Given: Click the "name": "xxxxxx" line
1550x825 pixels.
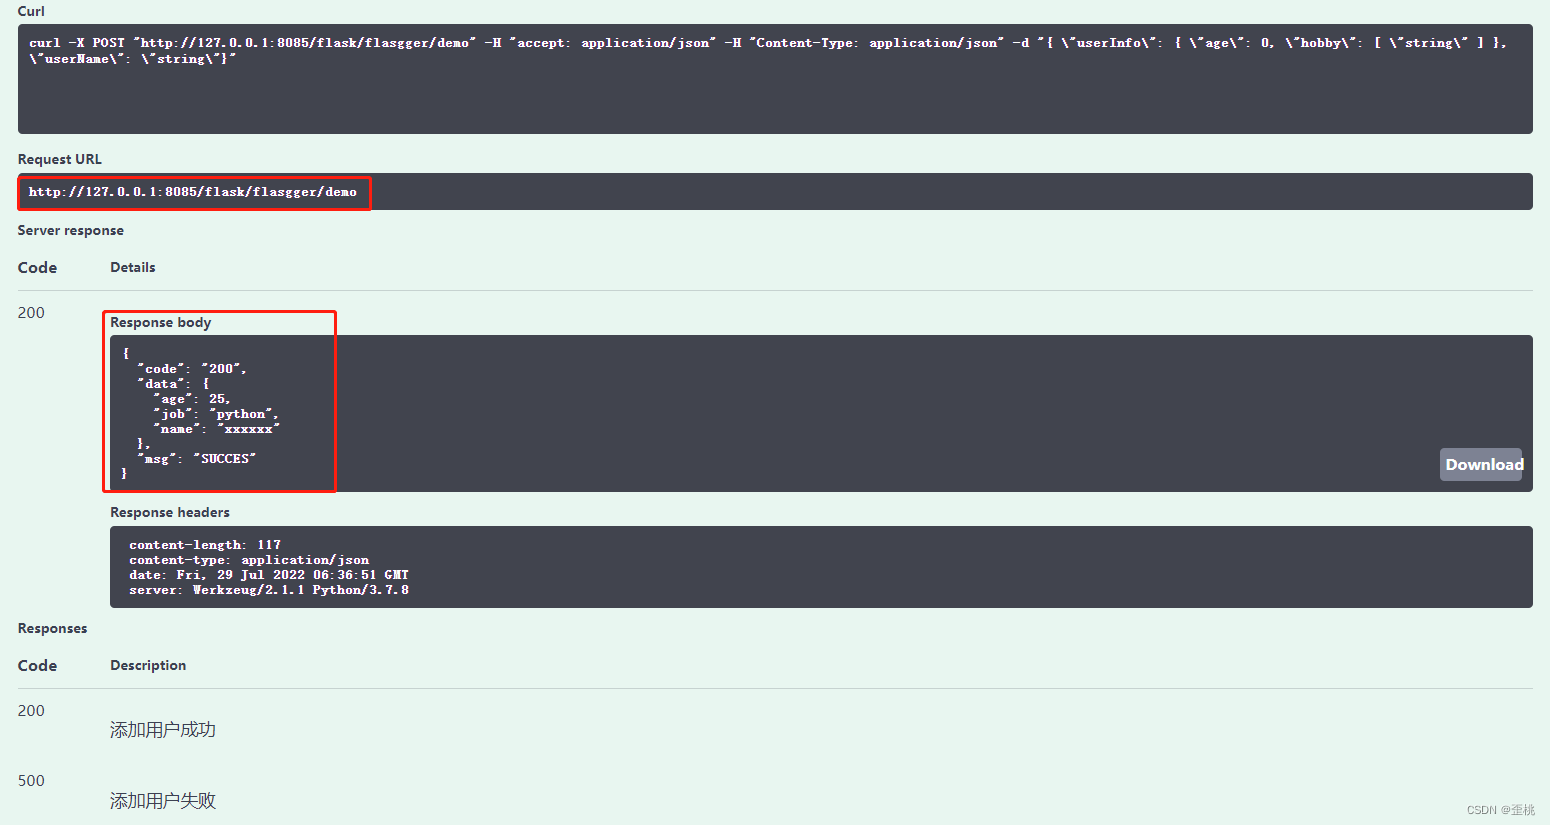Looking at the screenshot, I should point(216,429).
